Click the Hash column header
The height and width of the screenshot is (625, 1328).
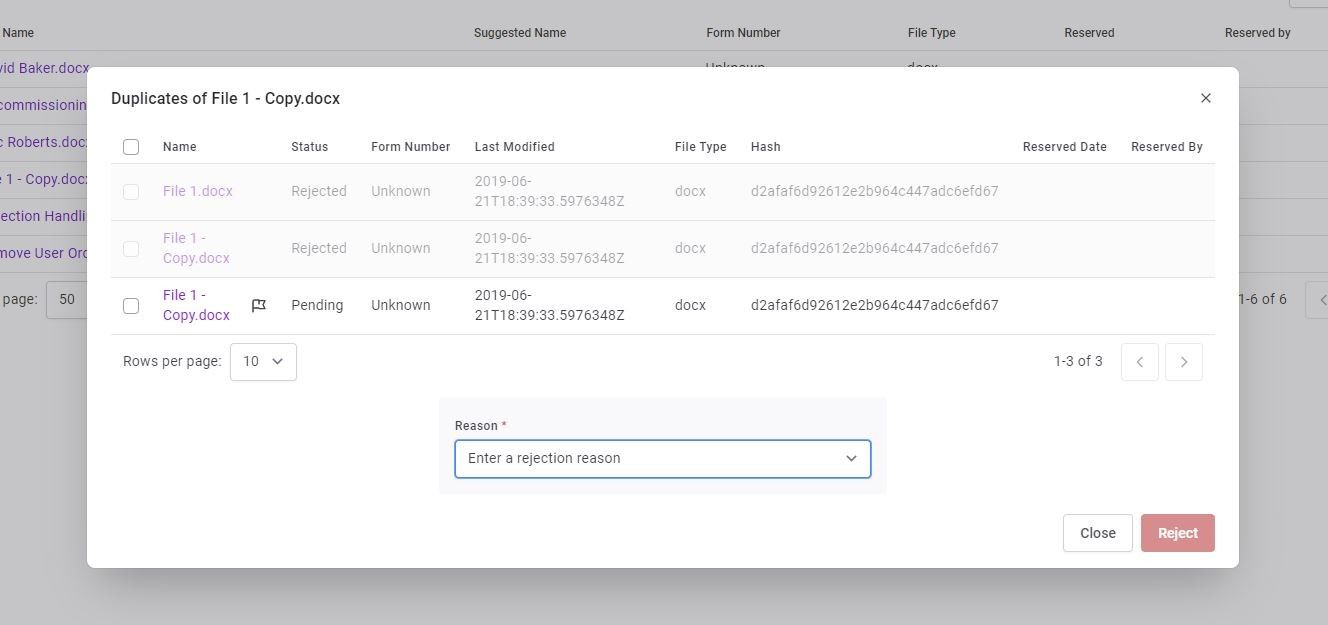coord(765,147)
